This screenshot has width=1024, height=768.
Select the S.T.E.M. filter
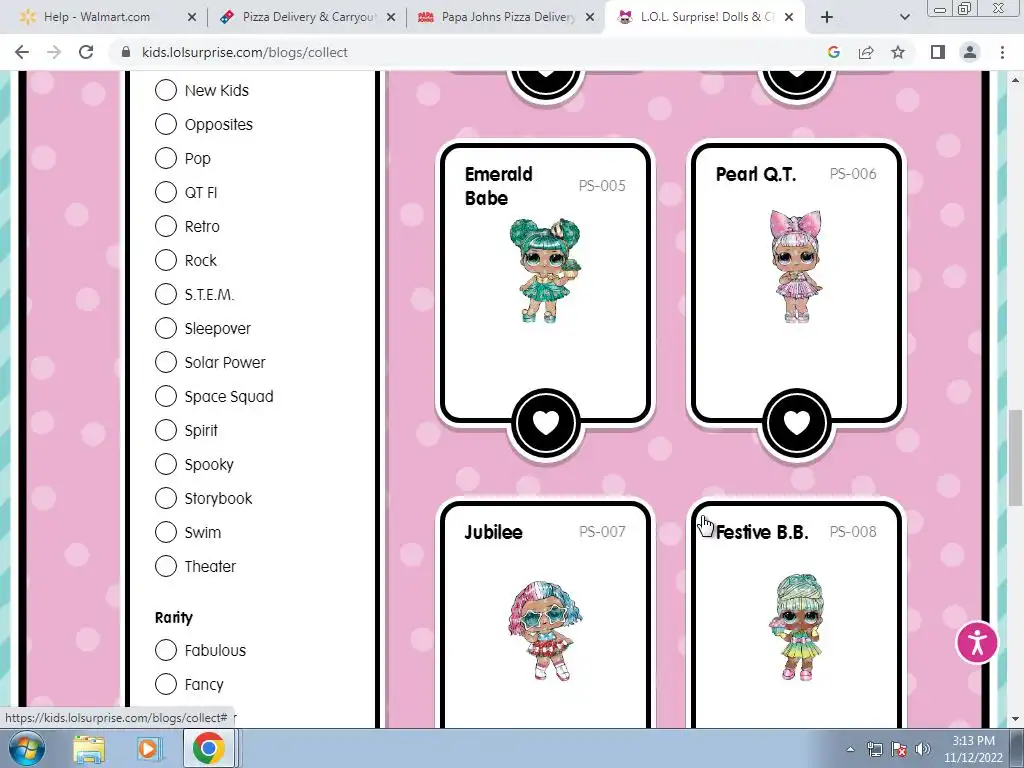pos(166,294)
